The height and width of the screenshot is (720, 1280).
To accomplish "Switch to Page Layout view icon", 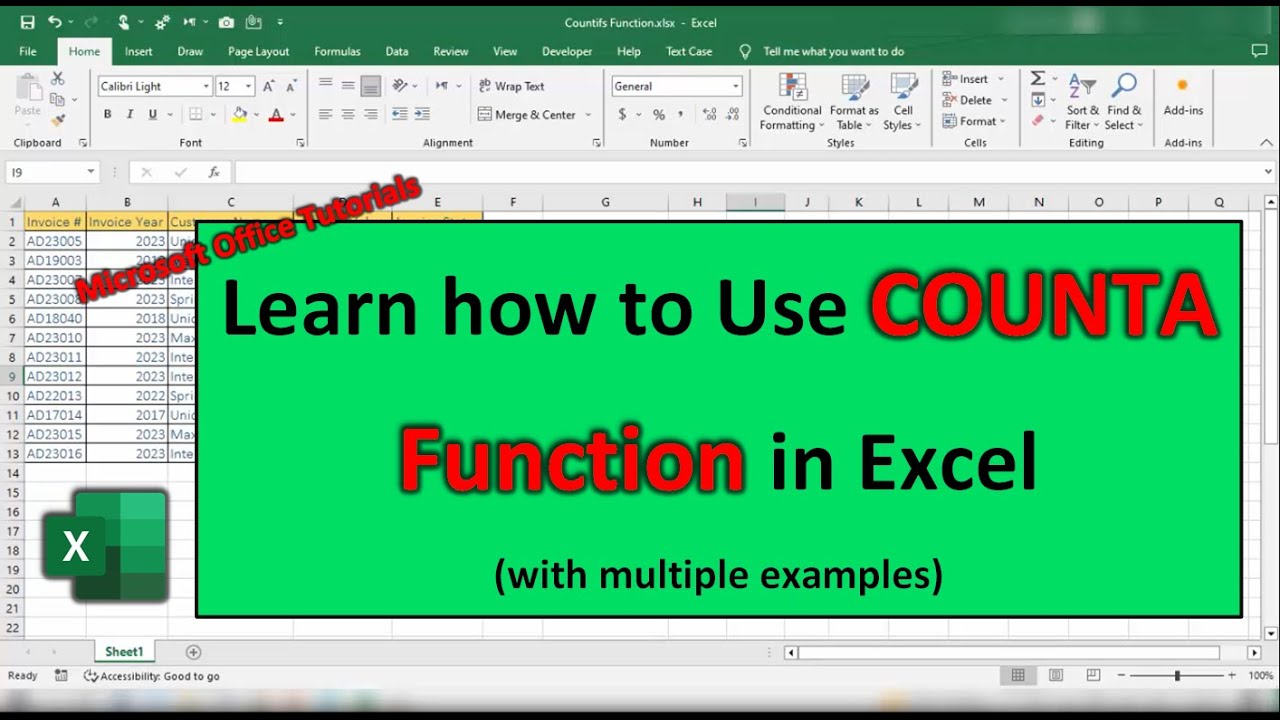I will click(x=1056, y=676).
